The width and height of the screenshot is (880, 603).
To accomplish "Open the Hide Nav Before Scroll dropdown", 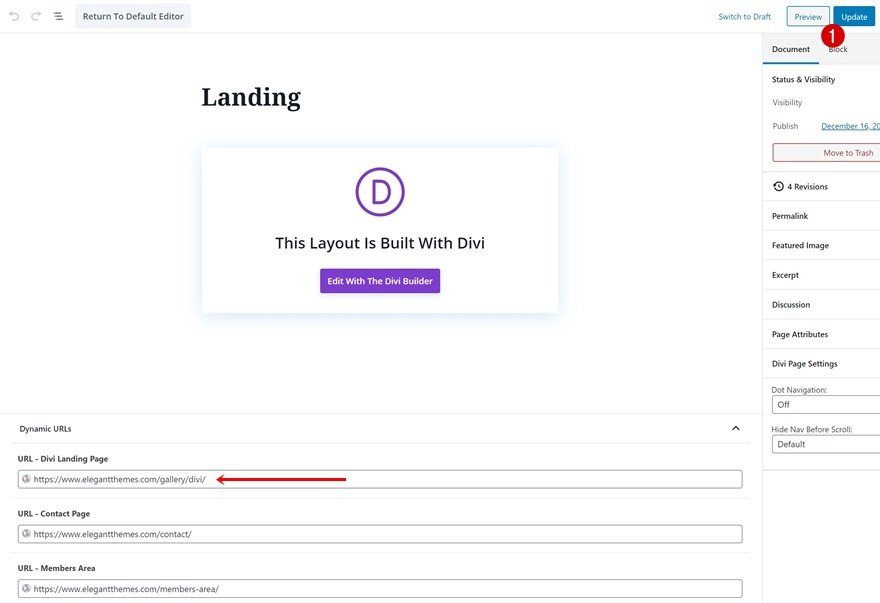I will (x=826, y=444).
